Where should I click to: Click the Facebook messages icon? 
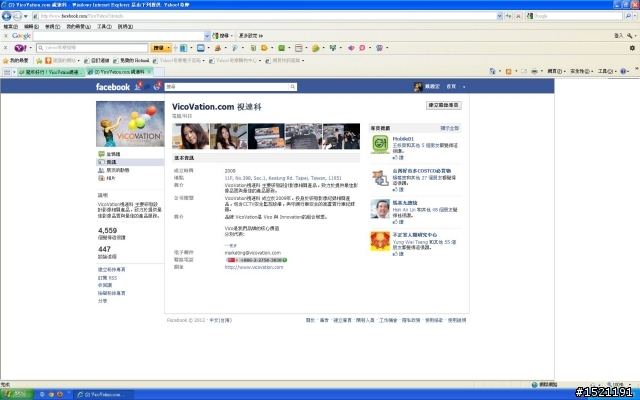[147, 87]
